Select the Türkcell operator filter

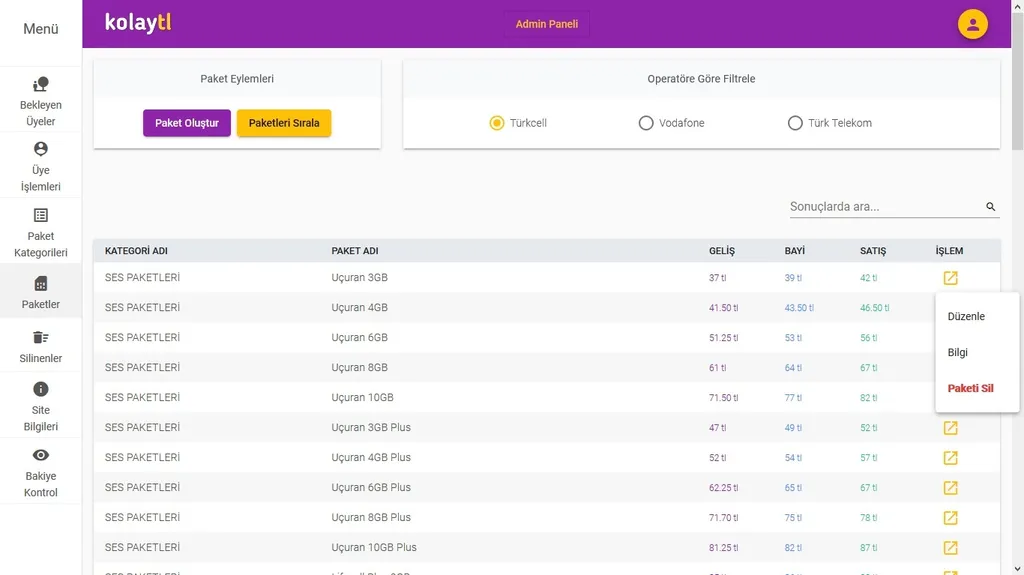pos(497,123)
